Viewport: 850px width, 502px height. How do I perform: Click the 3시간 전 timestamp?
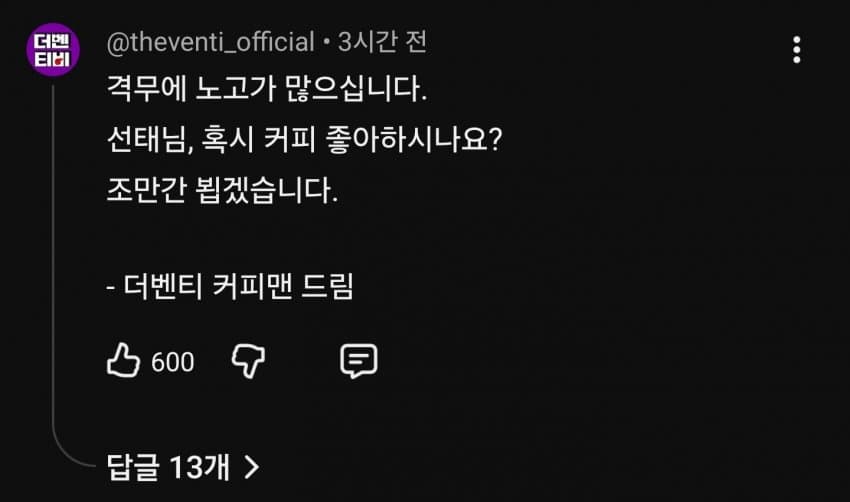[x=383, y=42]
